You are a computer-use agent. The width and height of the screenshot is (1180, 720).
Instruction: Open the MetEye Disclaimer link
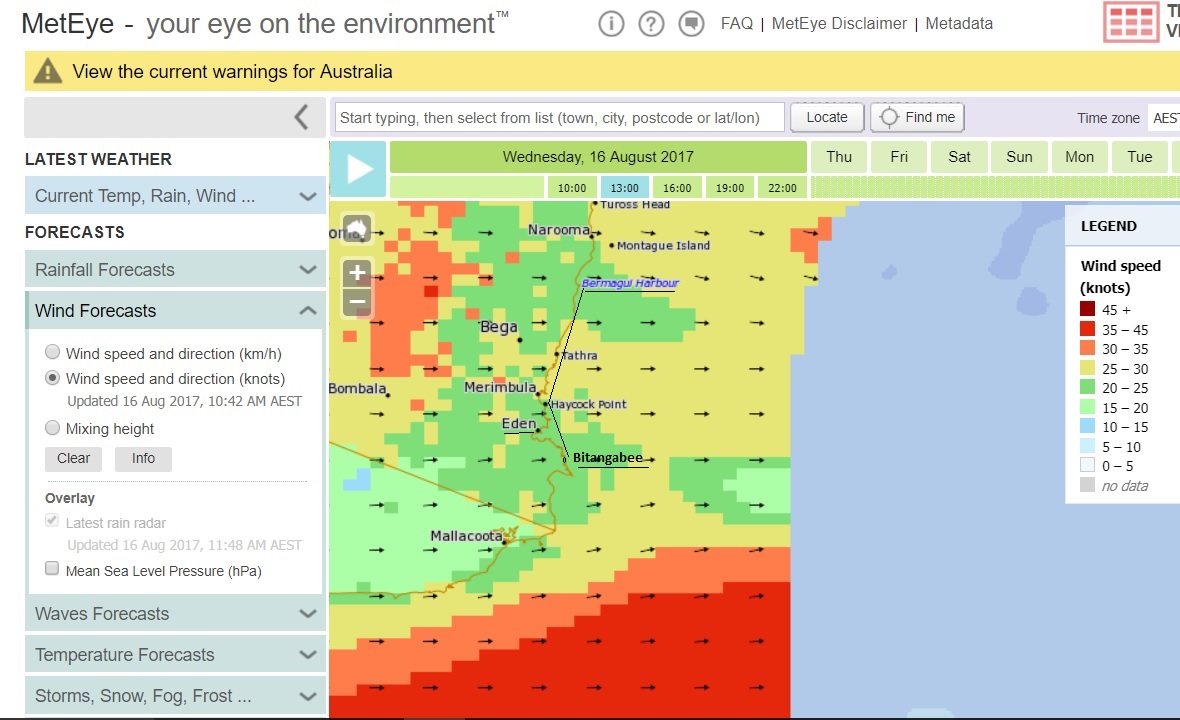click(x=839, y=24)
